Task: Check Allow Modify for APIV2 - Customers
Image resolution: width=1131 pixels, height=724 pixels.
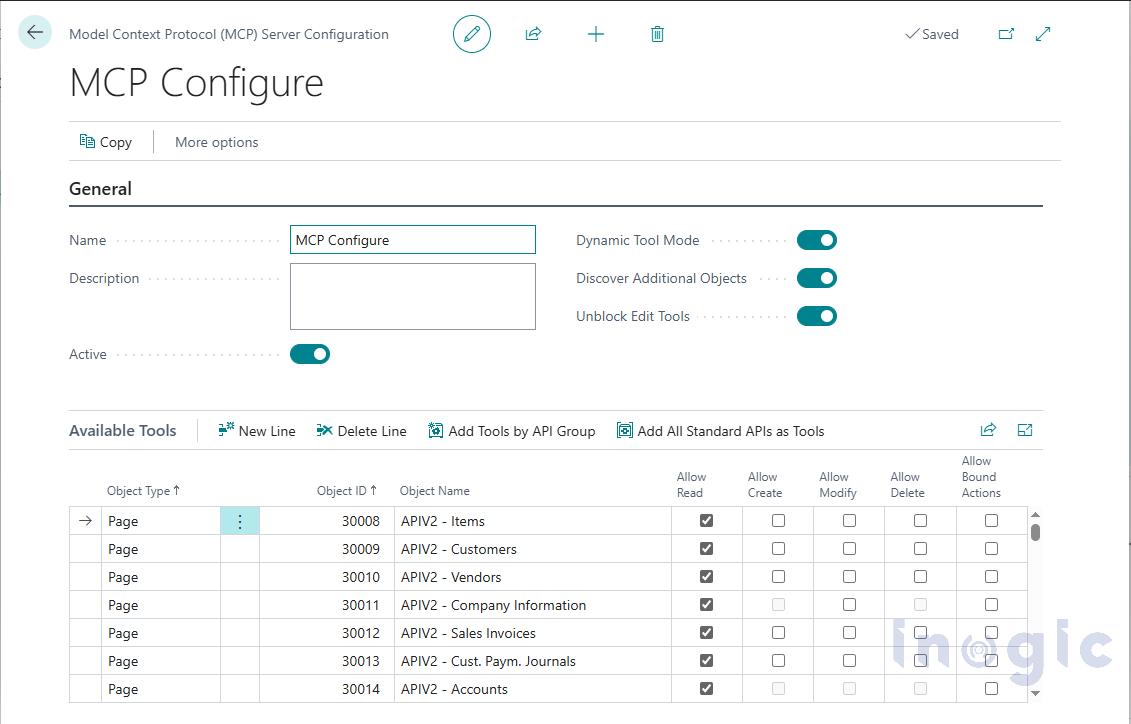Action: tap(850, 549)
